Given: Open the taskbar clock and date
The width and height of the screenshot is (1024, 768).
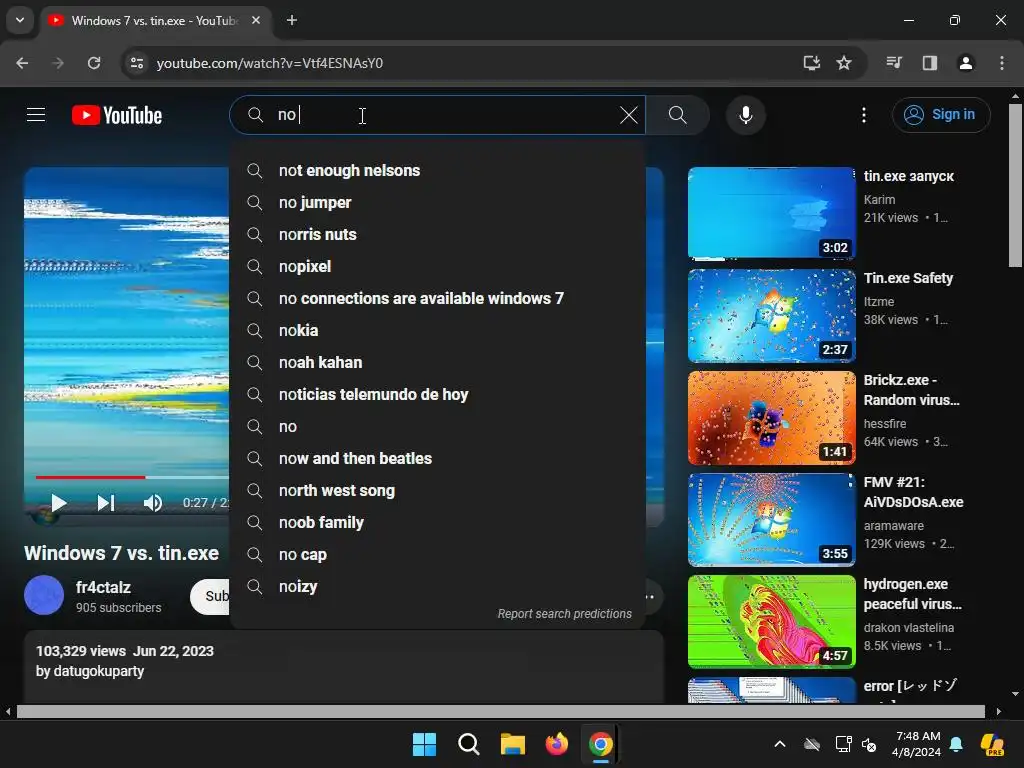Looking at the screenshot, I should pyautogui.click(x=917, y=744).
